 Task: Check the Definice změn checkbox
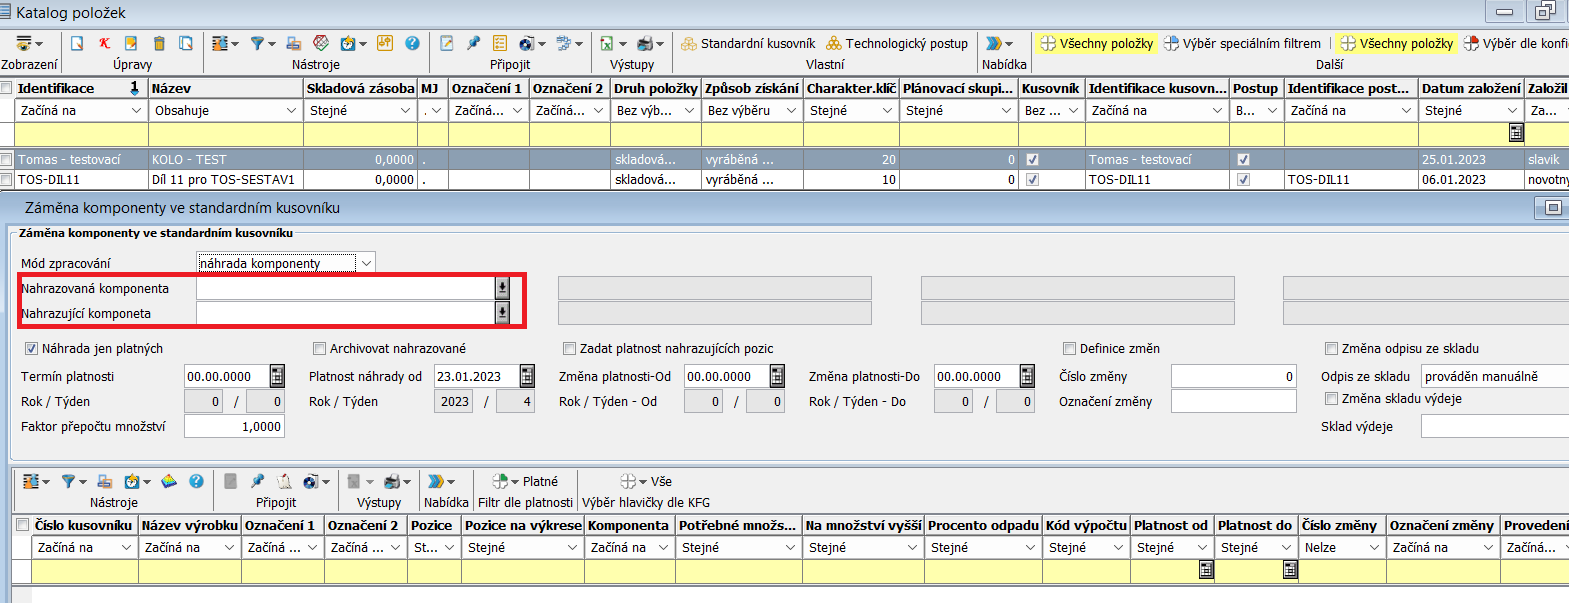pyautogui.click(x=1070, y=349)
